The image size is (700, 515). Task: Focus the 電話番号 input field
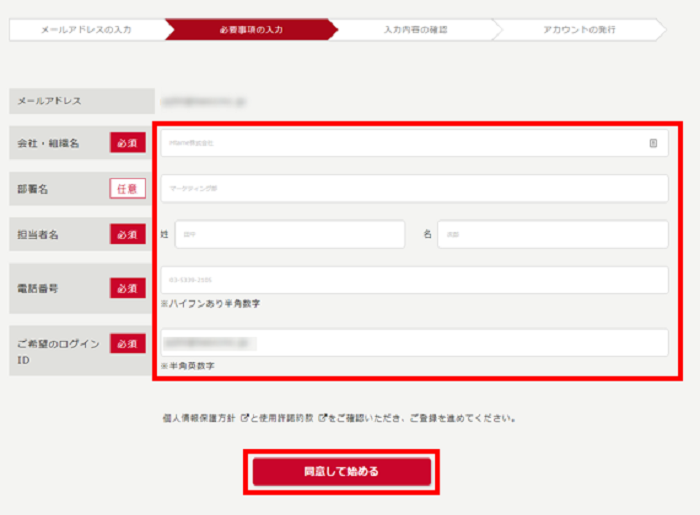(x=412, y=280)
